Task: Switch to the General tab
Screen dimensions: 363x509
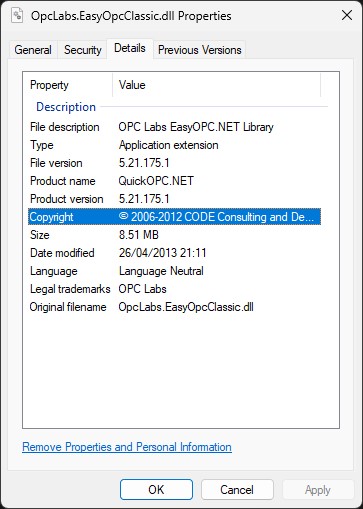Action: (33, 50)
